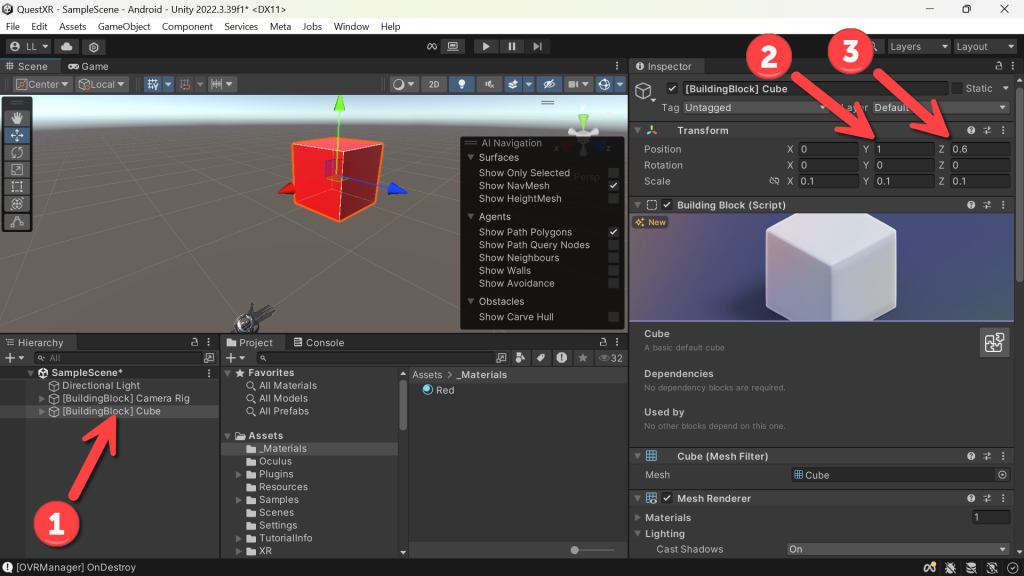Screen dimensions: 1024x576
Task: Toggle scene lighting bulb icon
Action: 462,84
